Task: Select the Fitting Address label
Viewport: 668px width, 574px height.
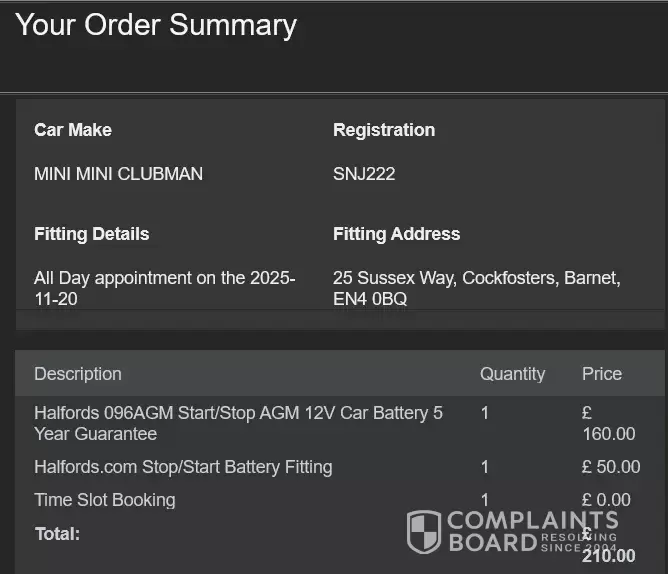Action: point(396,234)
